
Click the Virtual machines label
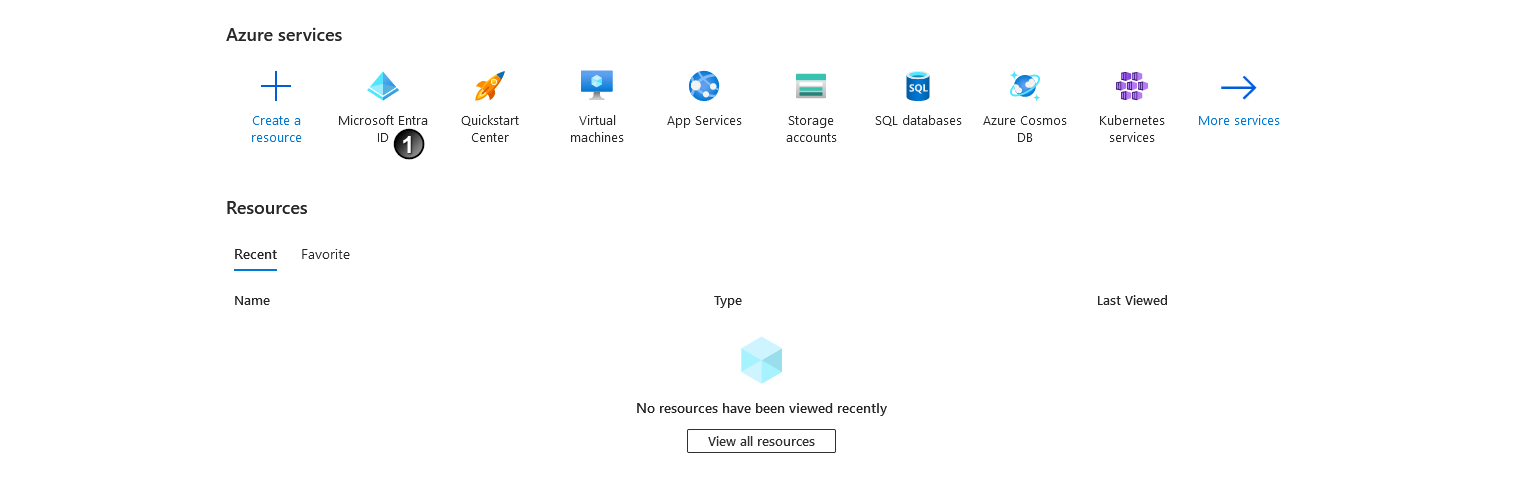tap(597, 129)
